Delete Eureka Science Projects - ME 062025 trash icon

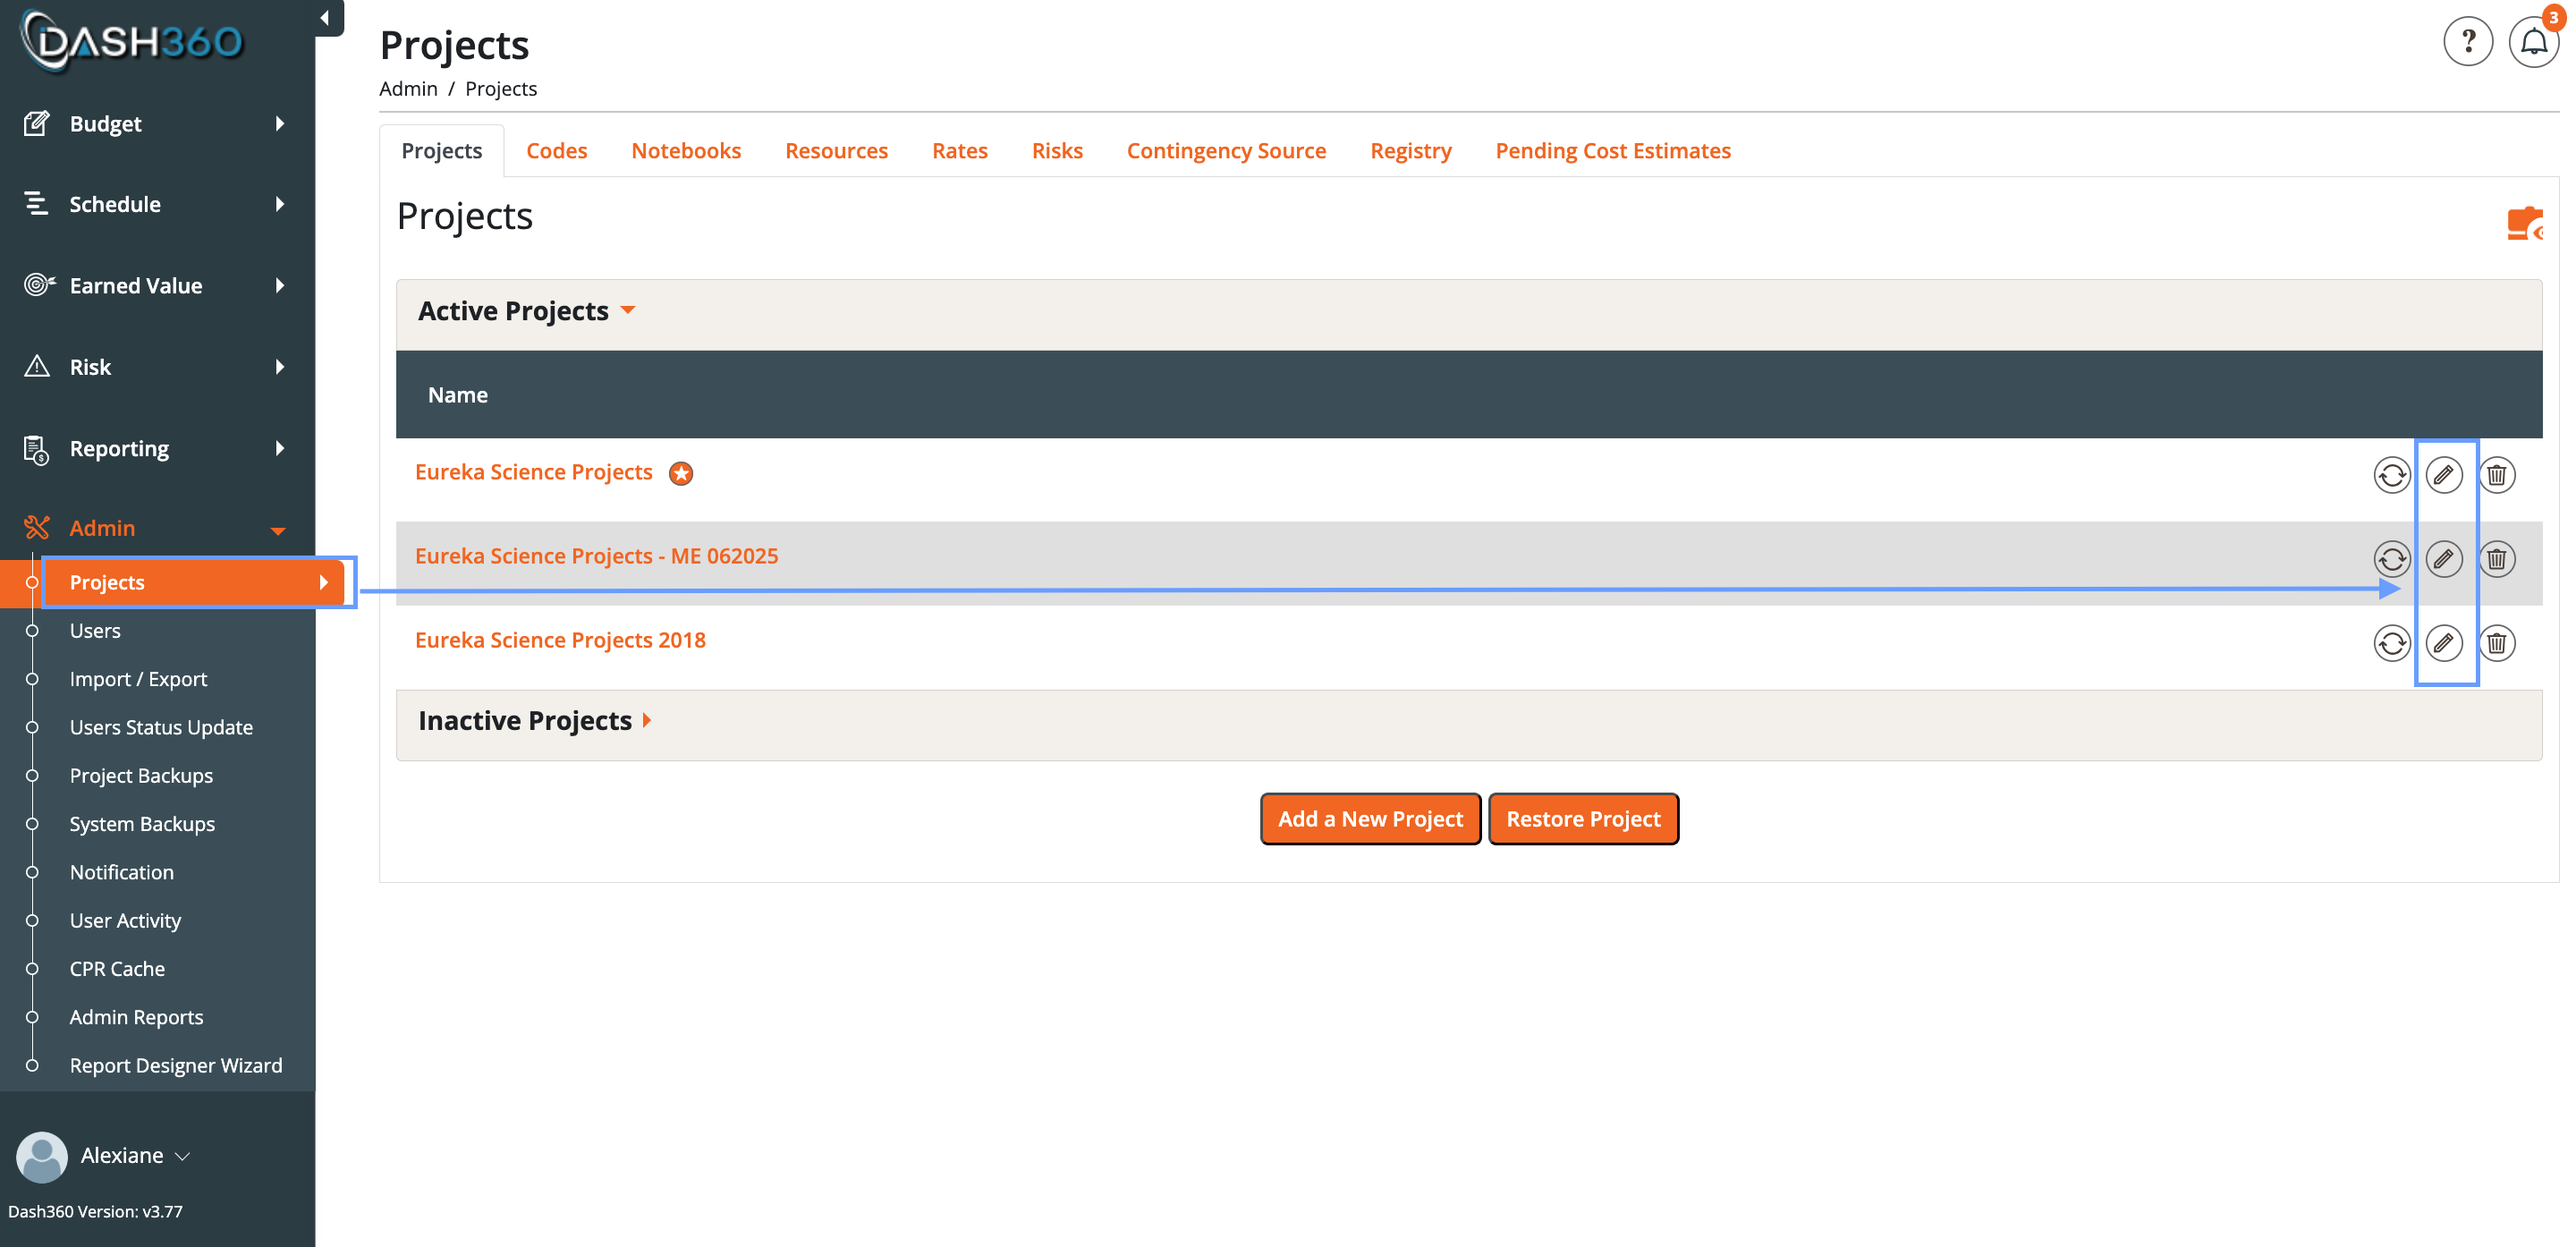pos(2496,559)
